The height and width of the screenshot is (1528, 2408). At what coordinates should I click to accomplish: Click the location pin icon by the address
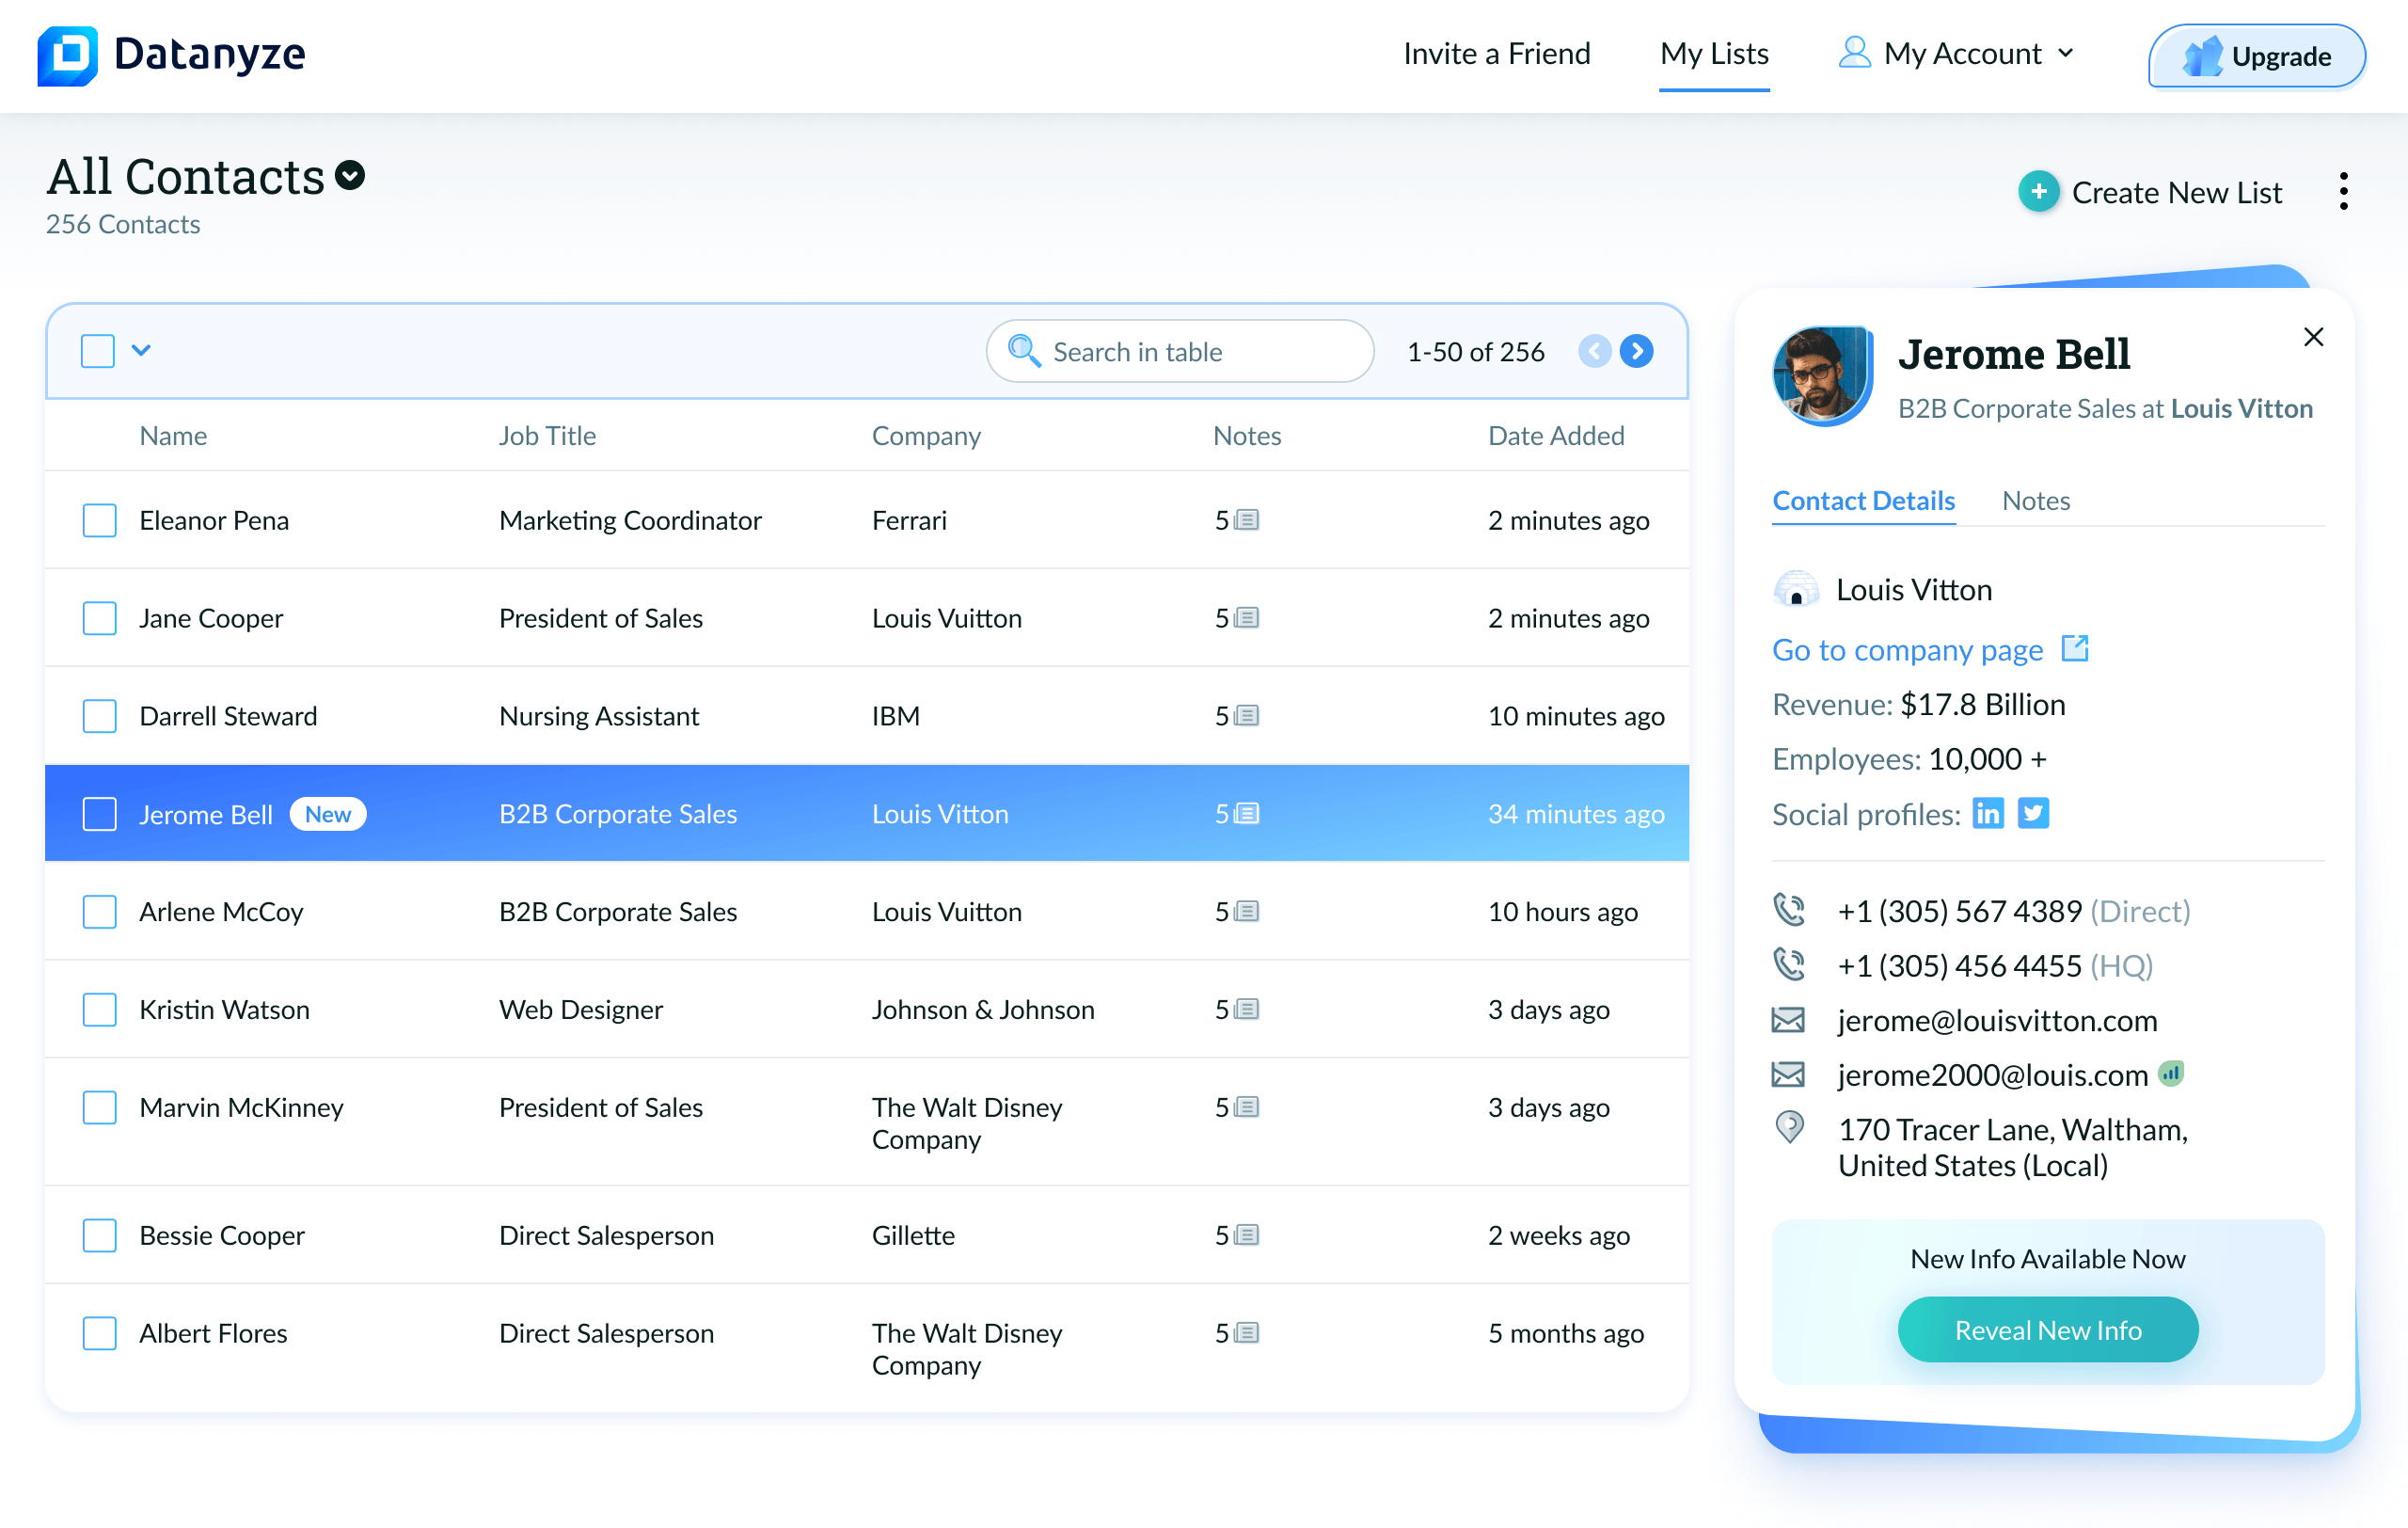point(1789,1127)
